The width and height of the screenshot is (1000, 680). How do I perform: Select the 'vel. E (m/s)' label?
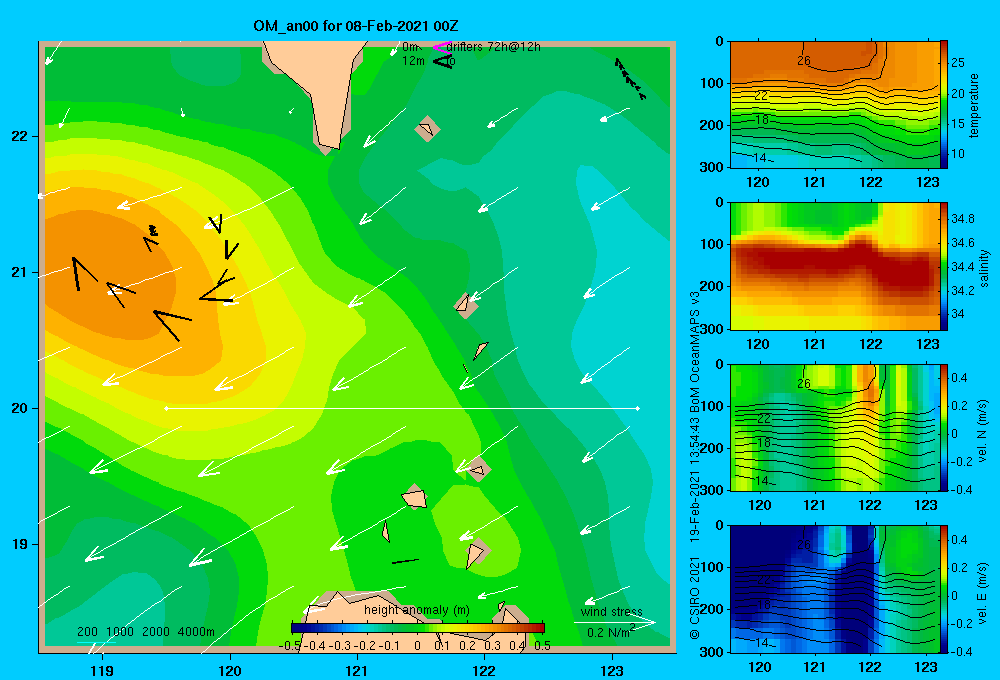[982, 592]
